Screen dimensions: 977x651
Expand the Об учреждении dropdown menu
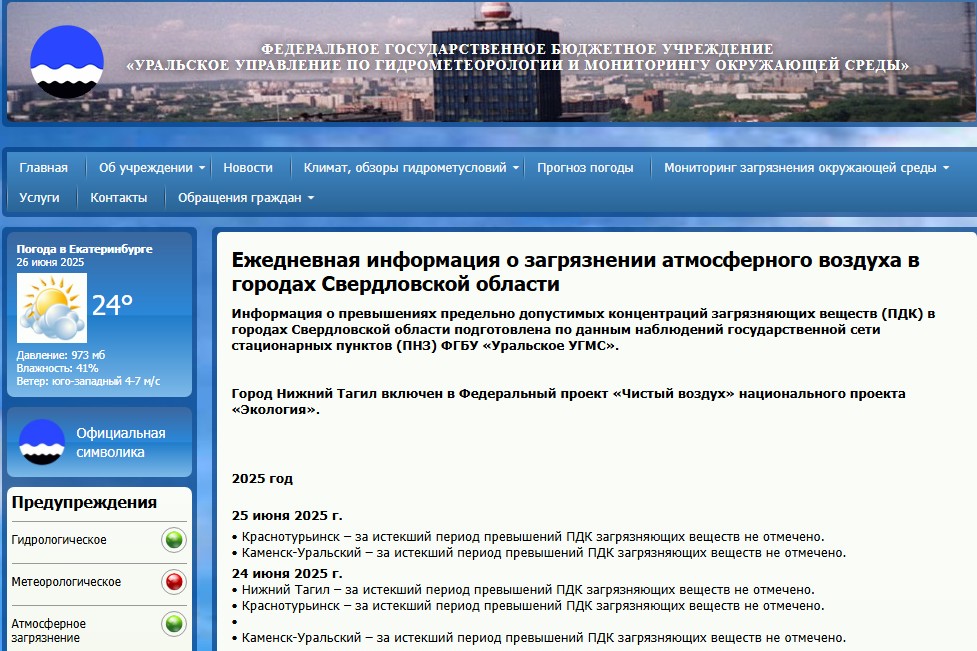click(152, 168)
